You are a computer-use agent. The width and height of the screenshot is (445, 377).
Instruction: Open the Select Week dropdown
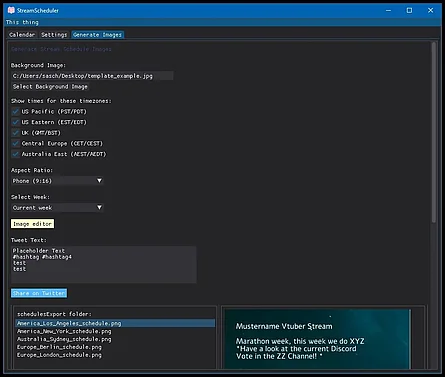tap(57, 208)
